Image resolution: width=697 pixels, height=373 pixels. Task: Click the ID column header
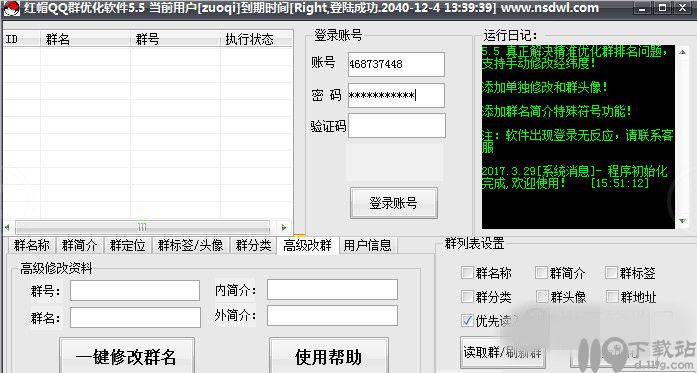click(x=22, y=39)
